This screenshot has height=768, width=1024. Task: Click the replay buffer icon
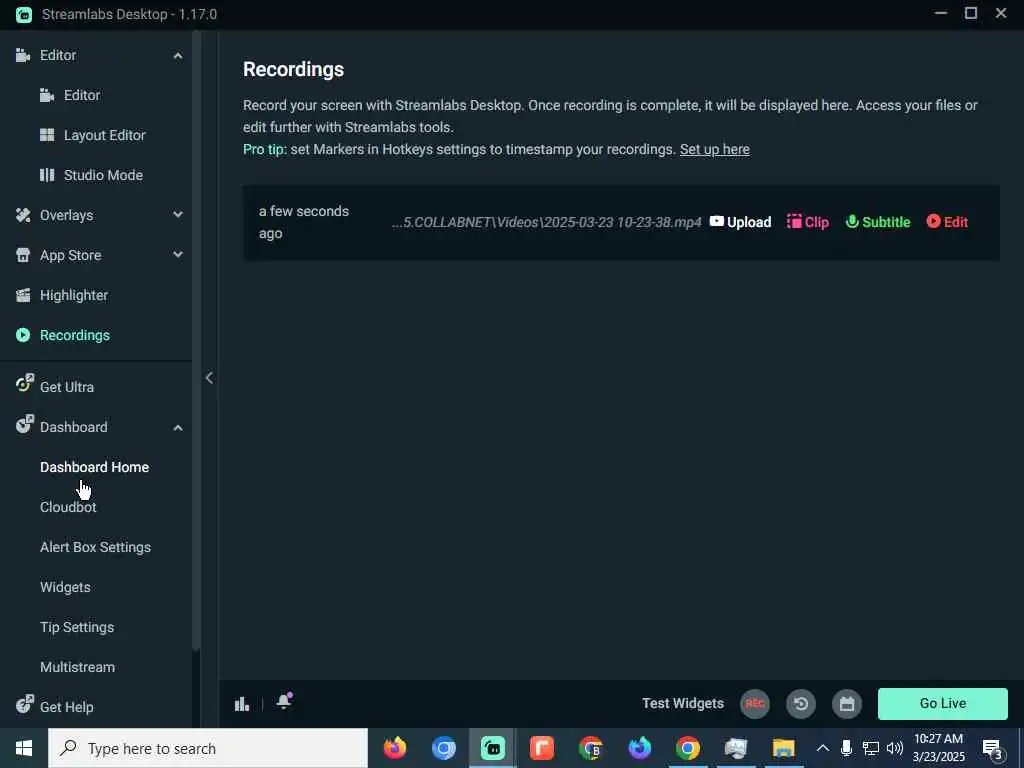pos(801,704)
